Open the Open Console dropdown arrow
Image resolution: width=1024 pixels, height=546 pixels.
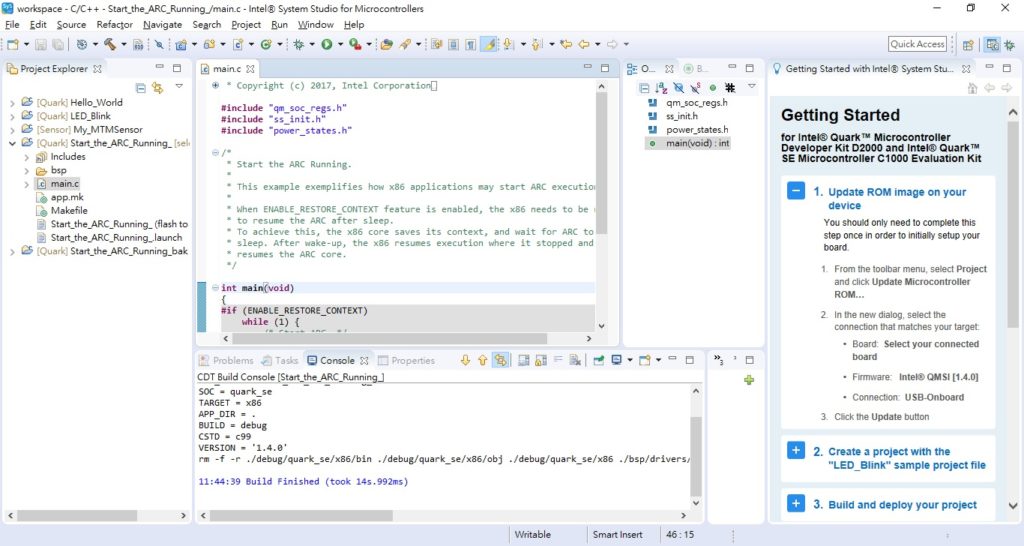tap(658, 361)
